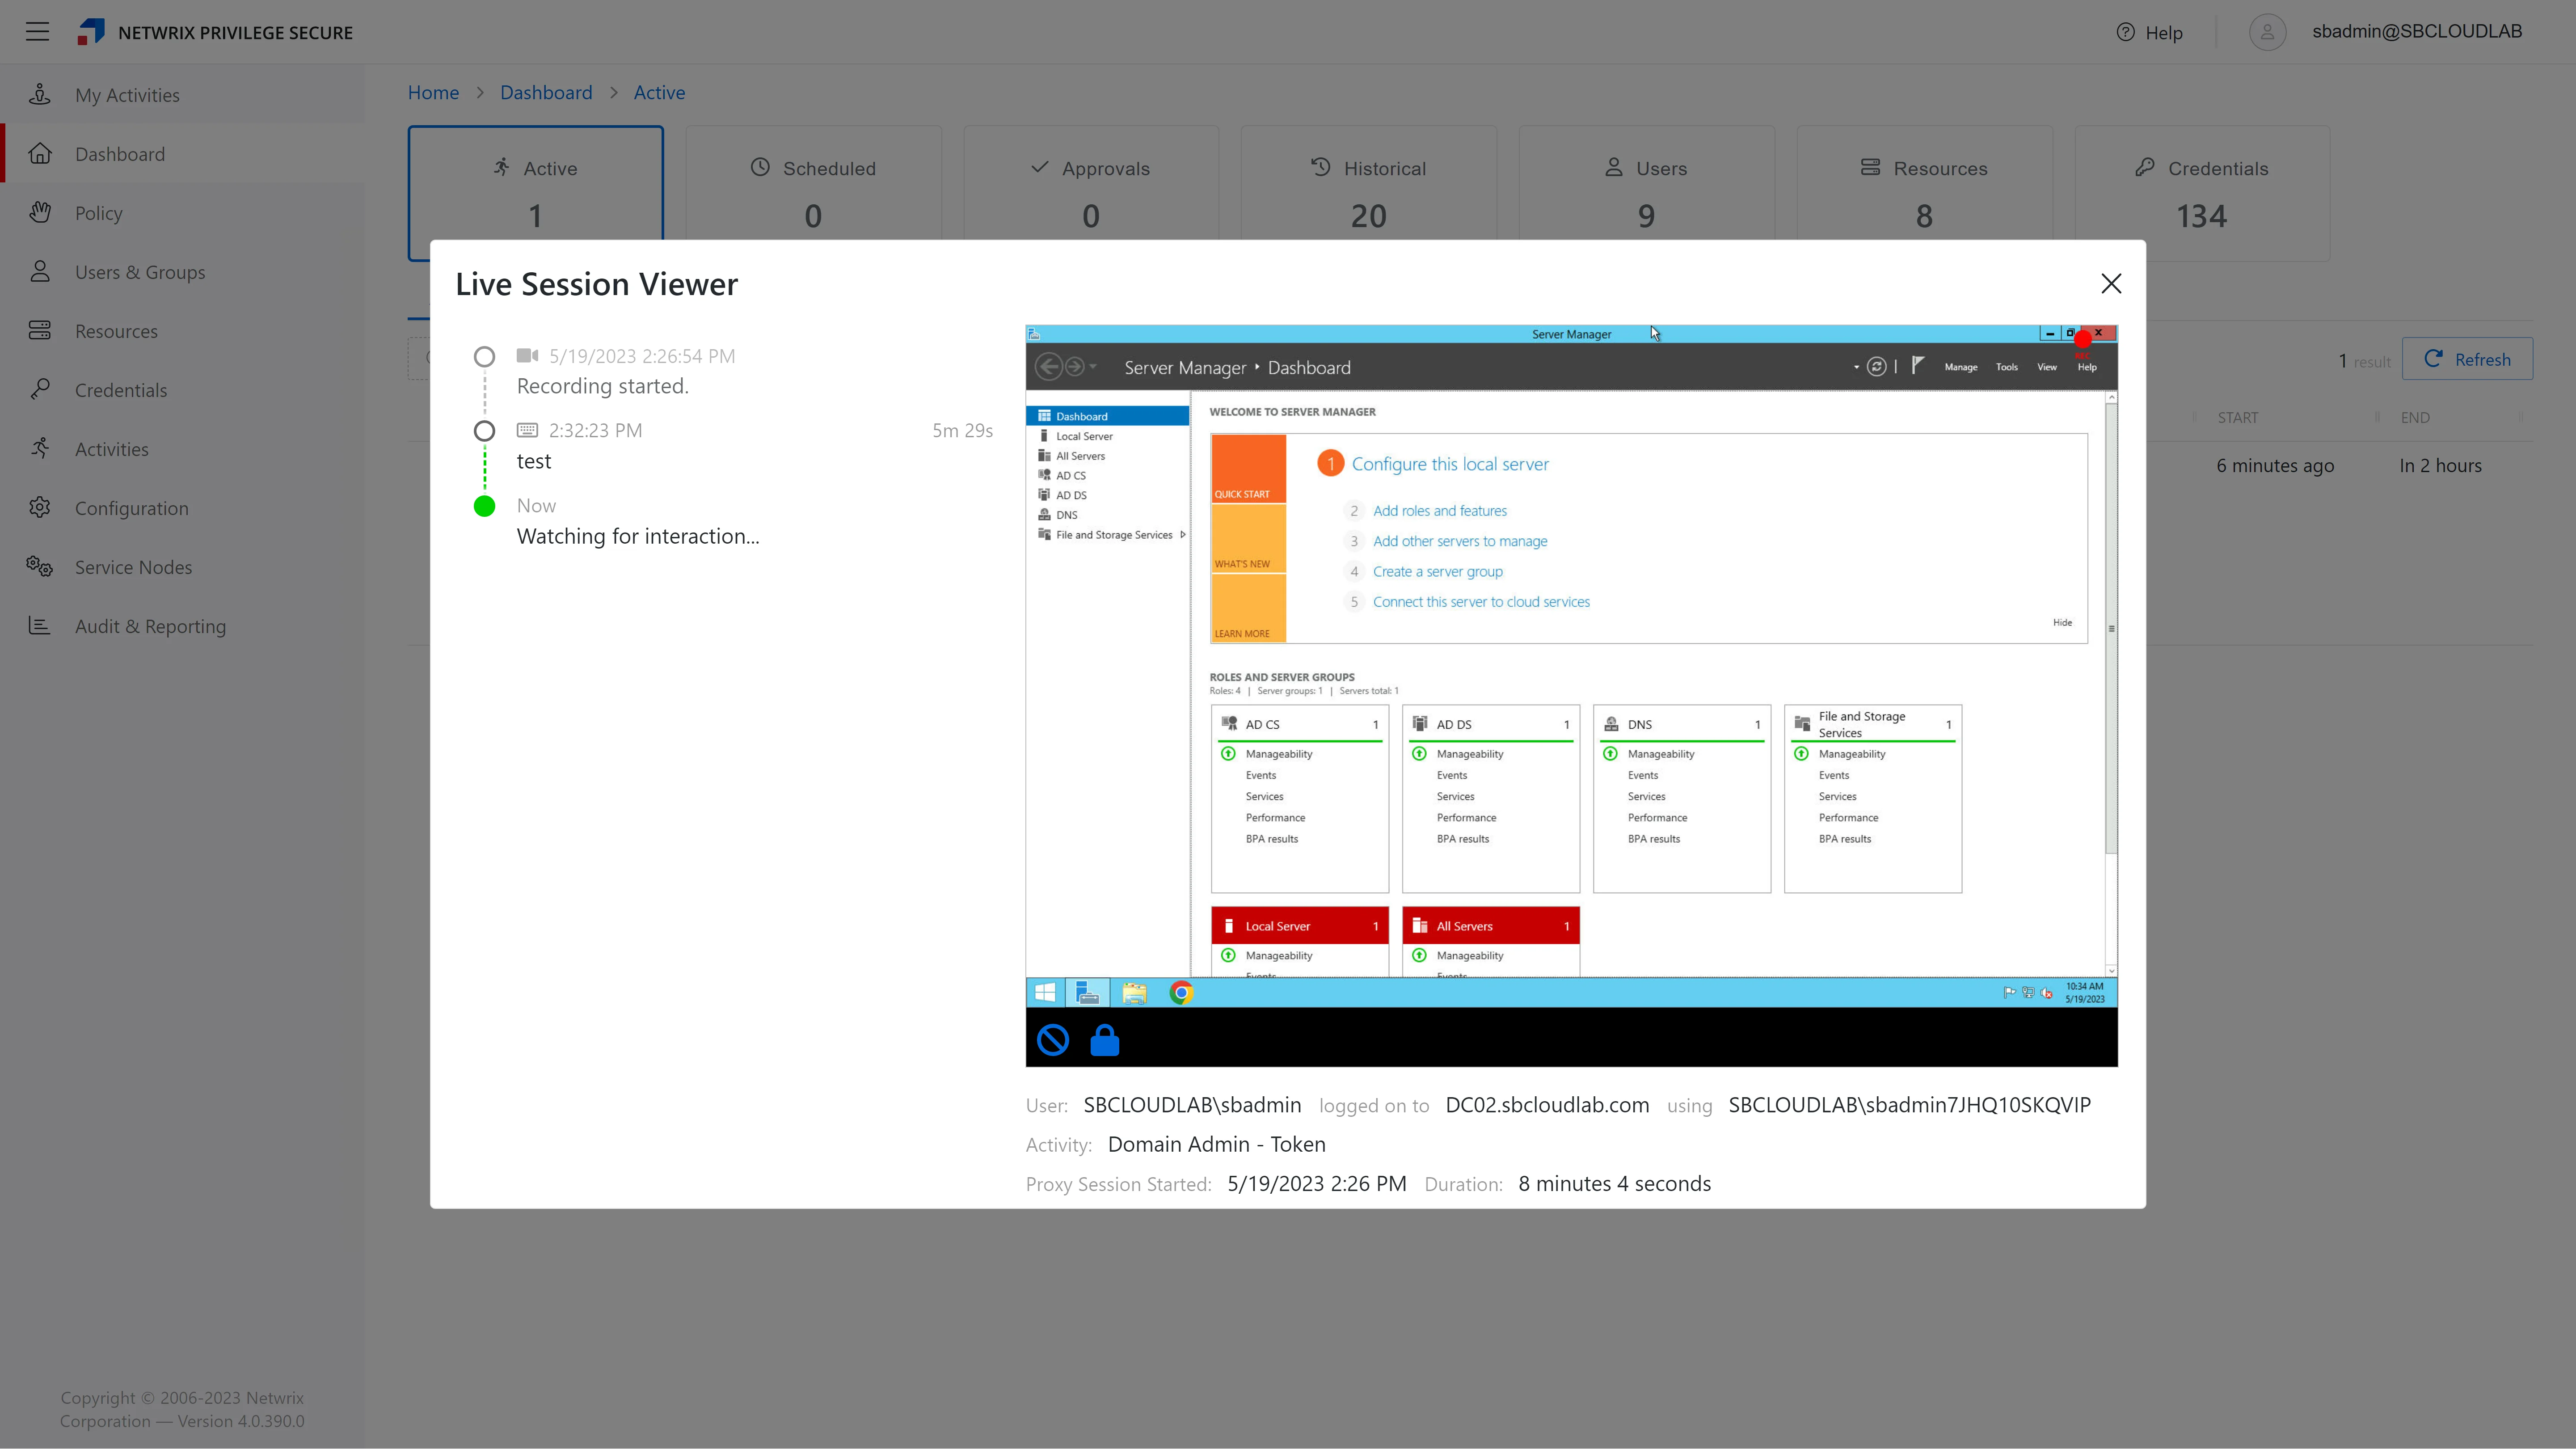Open the red Local Server tile header
Screen dimensions: 2576x1449
tap(1299, 926)
